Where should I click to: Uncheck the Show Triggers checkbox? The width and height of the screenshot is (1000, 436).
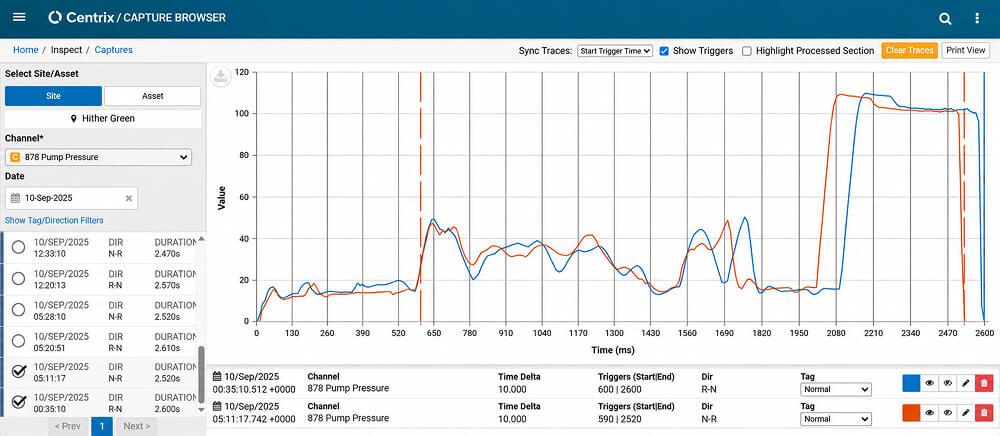(664, 51)
